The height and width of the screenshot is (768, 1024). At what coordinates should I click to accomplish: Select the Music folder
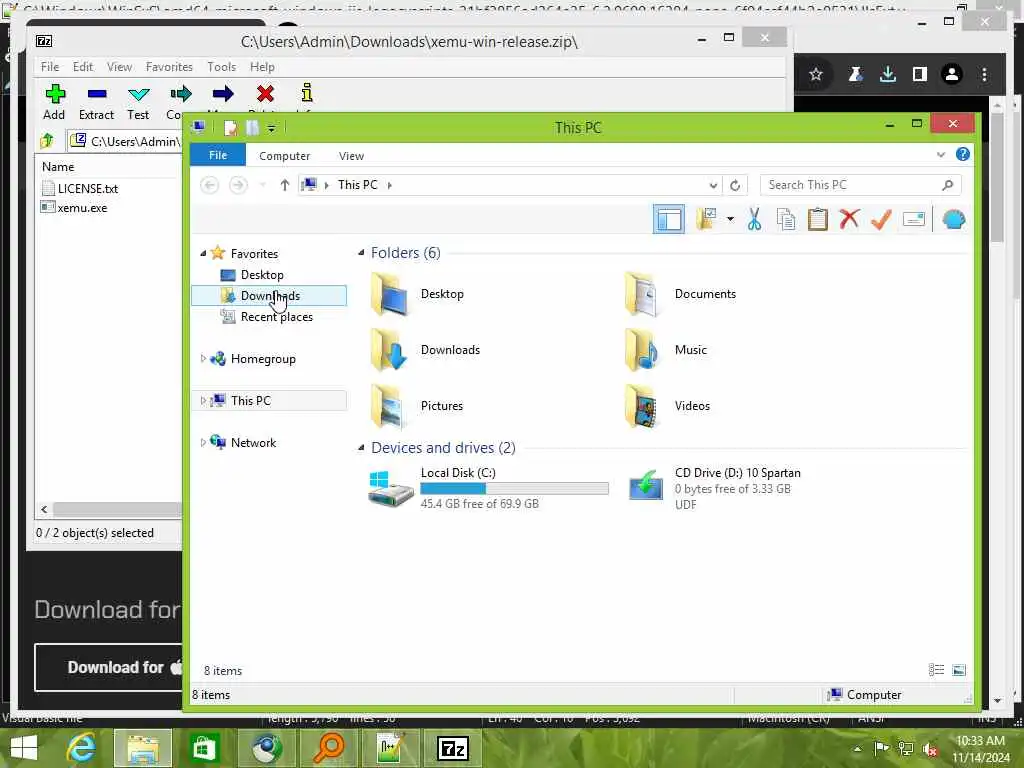(666, 350)
